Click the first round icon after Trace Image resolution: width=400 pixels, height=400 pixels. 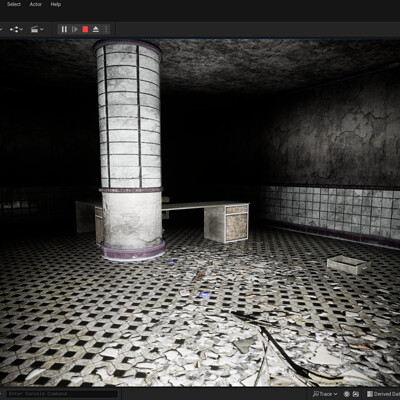[347, 394]
